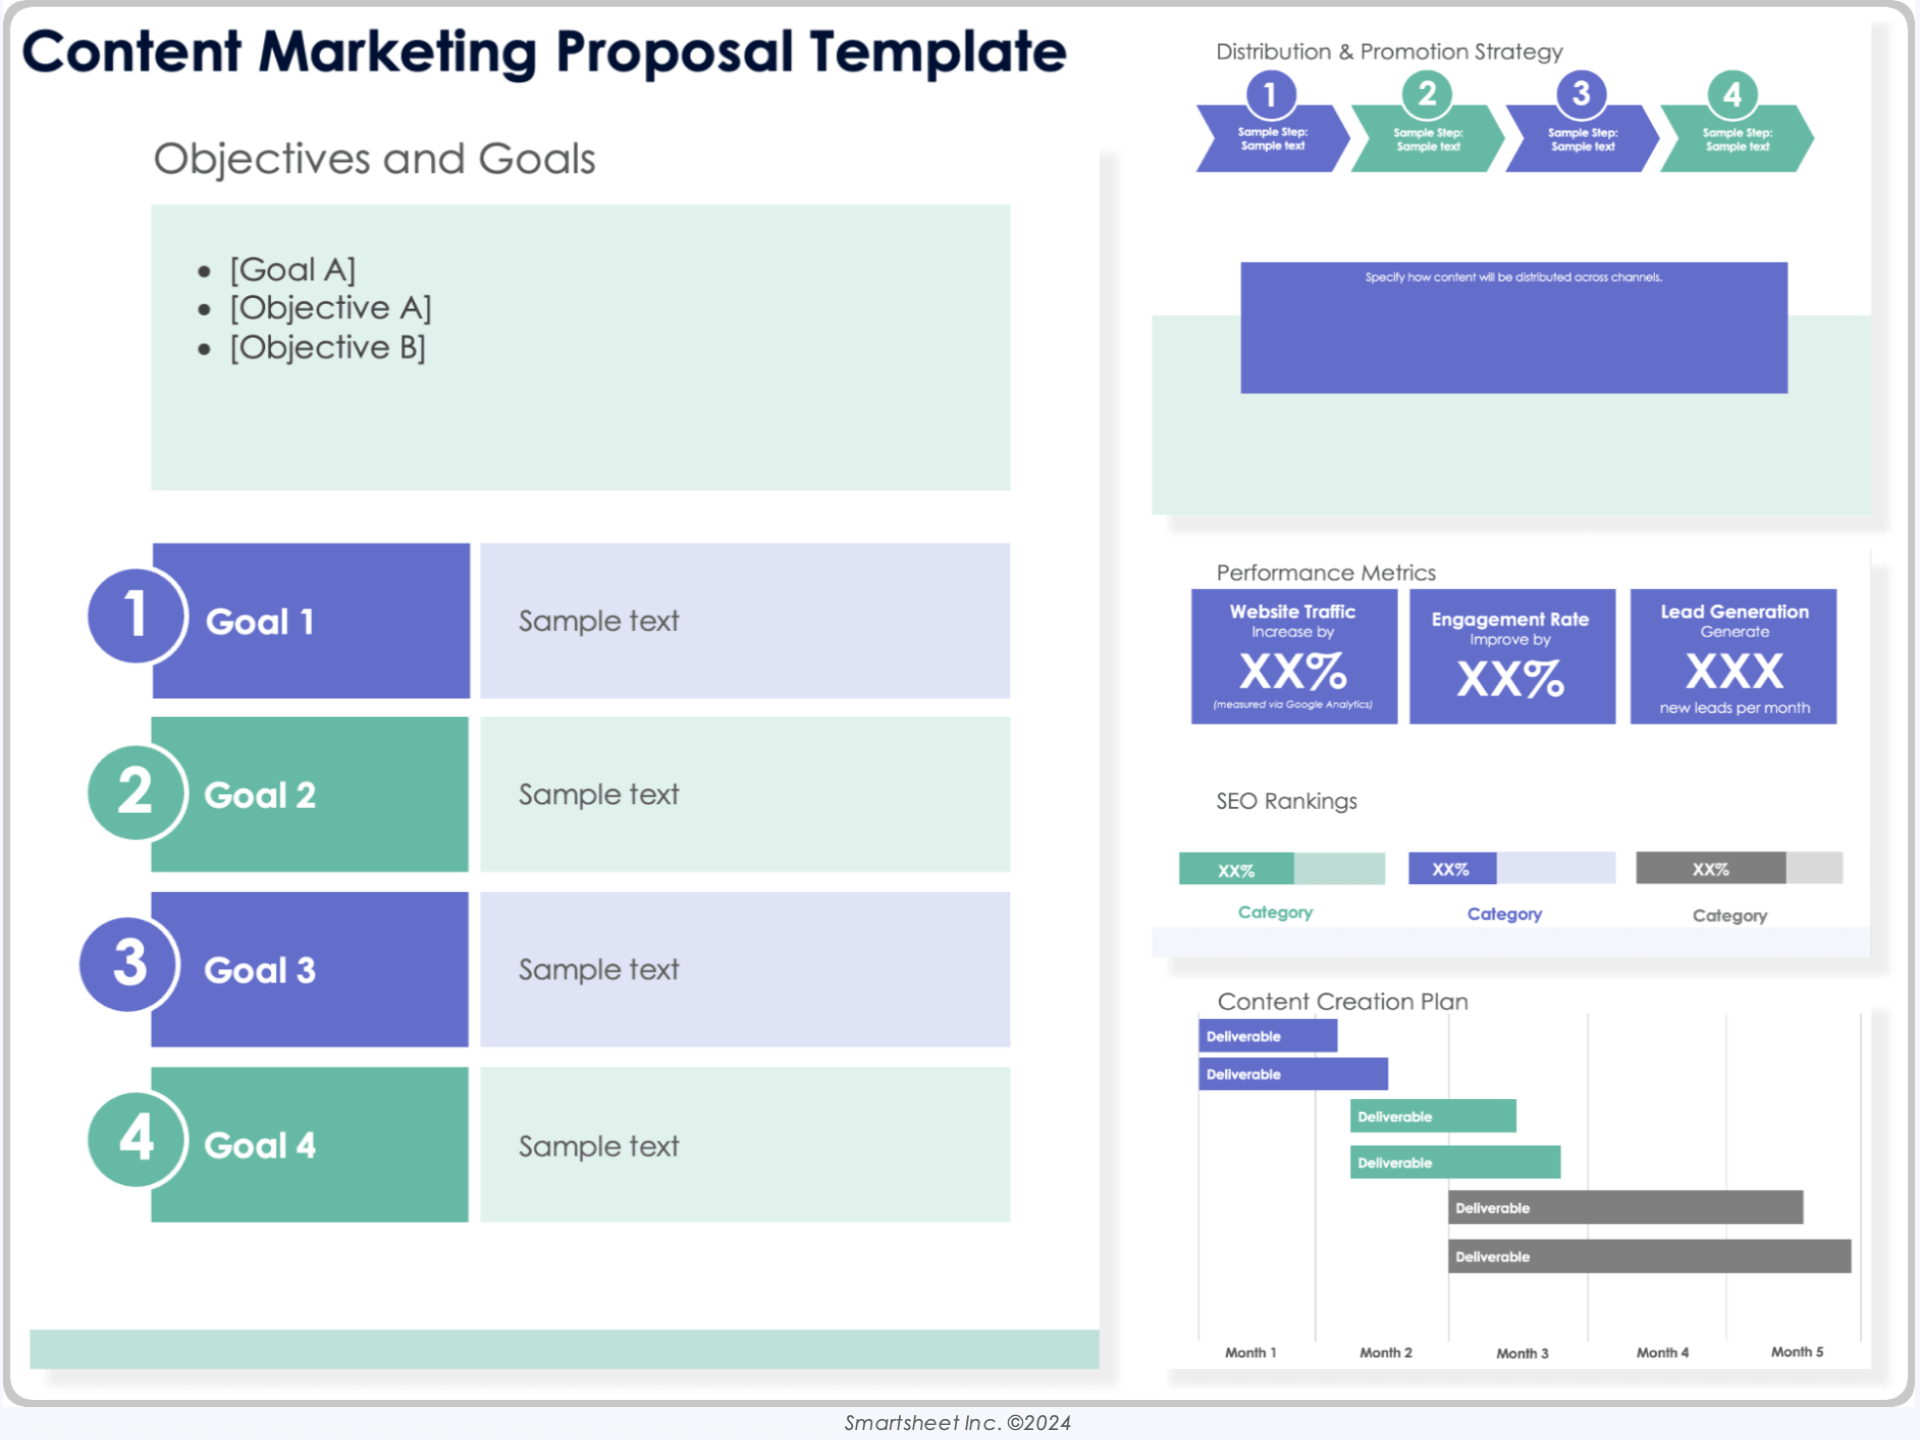
Task: Click the Month 1 axis label
Action: pyautogui.click(x=1250, y=1353)
